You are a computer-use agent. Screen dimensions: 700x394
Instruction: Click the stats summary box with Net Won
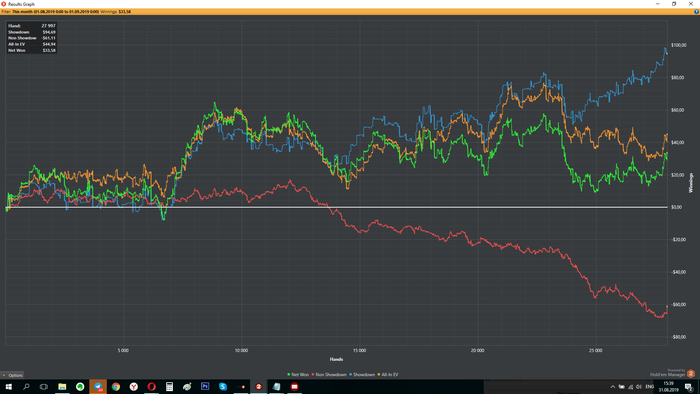coord(32,38)
